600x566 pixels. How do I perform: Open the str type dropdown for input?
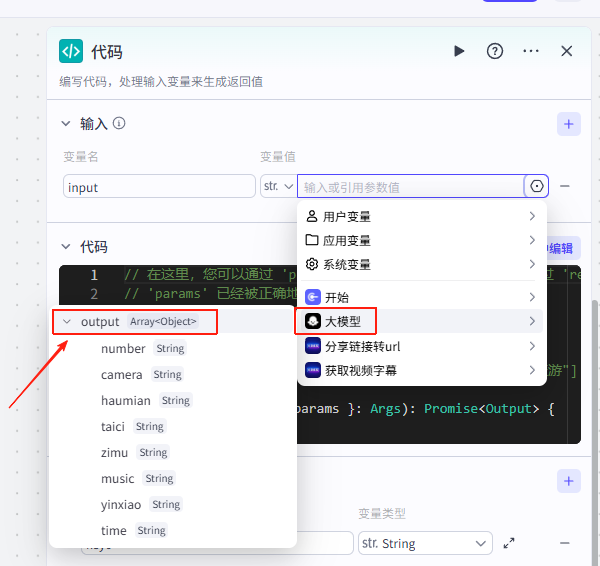pyautogui.click(x=277, y=186)
